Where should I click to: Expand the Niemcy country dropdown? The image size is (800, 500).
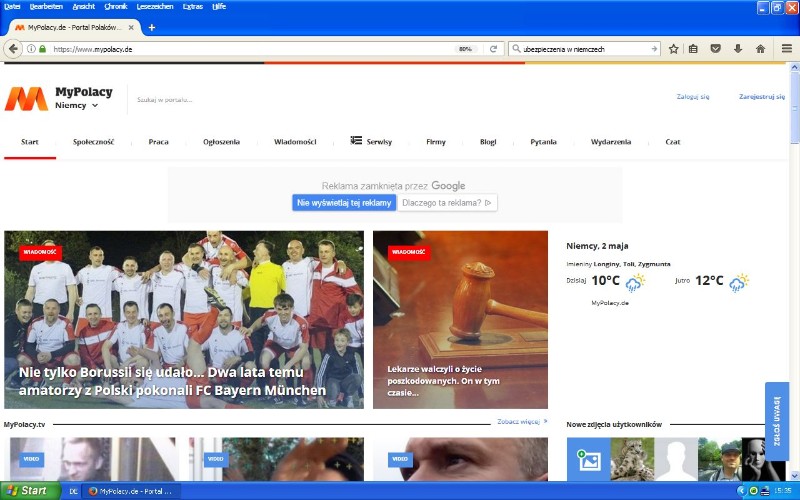coord(77,105)
